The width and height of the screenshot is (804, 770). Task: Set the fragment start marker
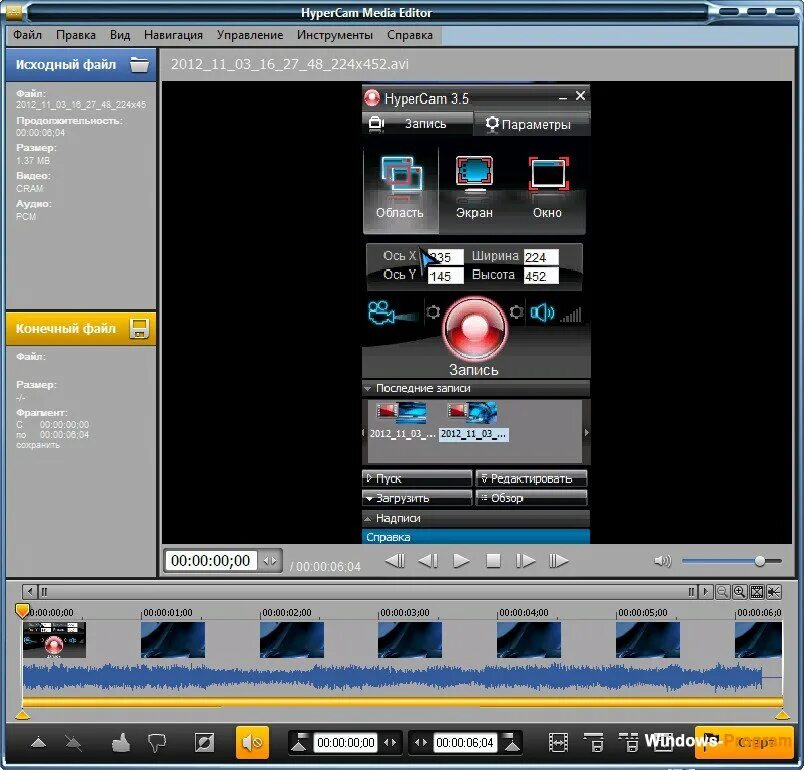point(299,742)
